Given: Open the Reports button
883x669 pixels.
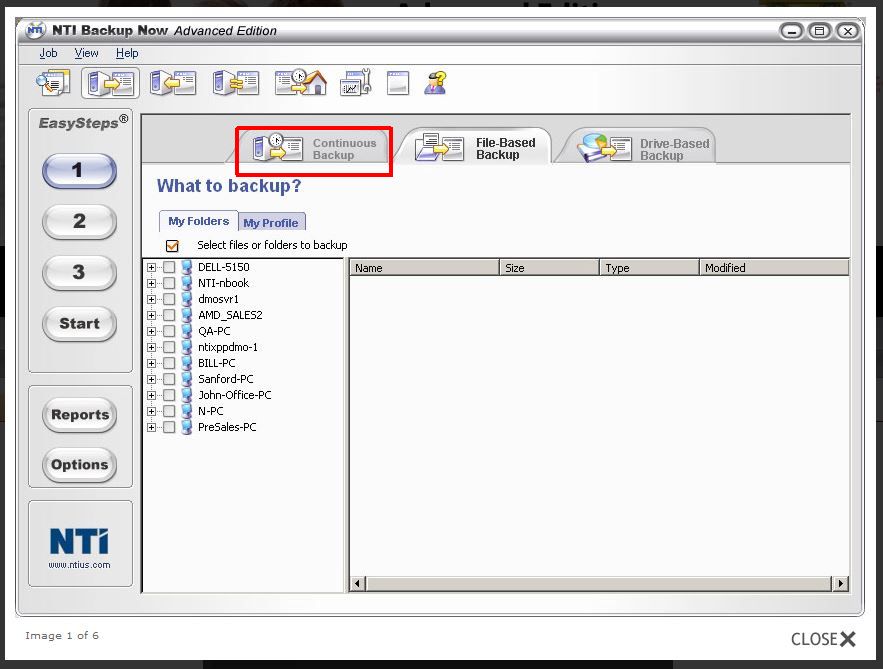Looking at the screenshot, I should pyautogui.click(x=79, y=415).
